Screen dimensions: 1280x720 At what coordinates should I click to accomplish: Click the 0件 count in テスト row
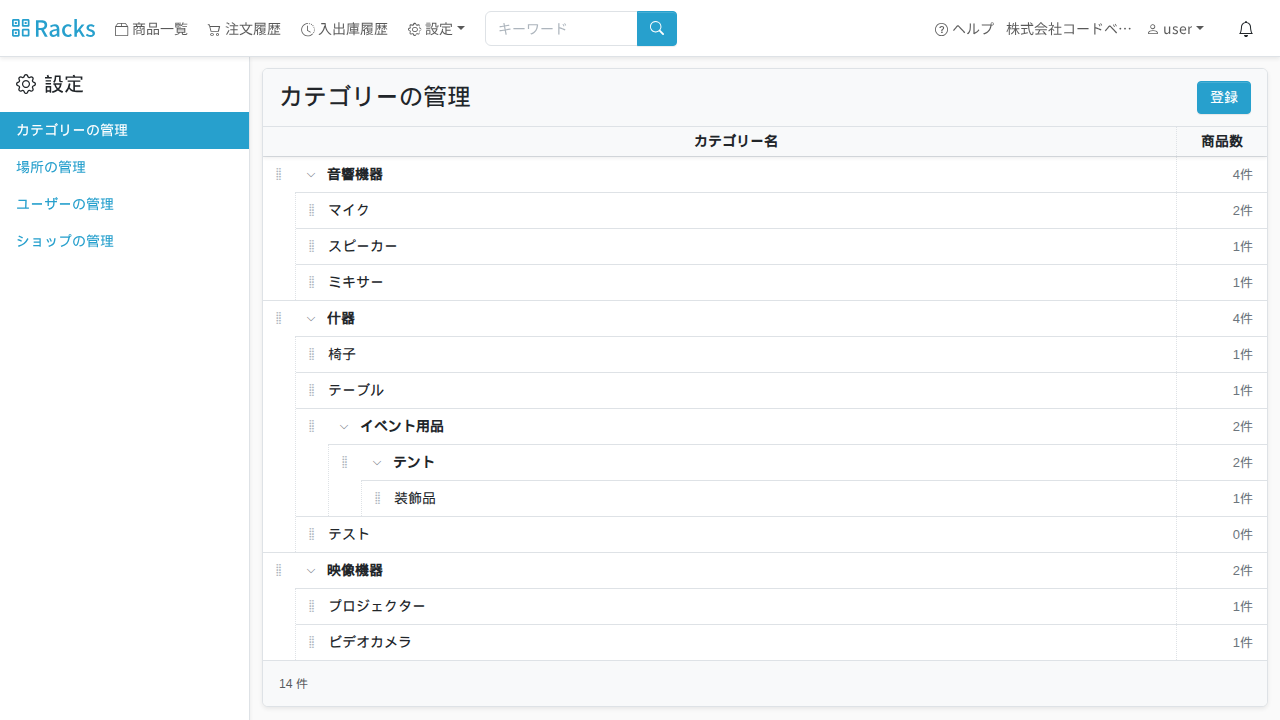click(1242, 534)
